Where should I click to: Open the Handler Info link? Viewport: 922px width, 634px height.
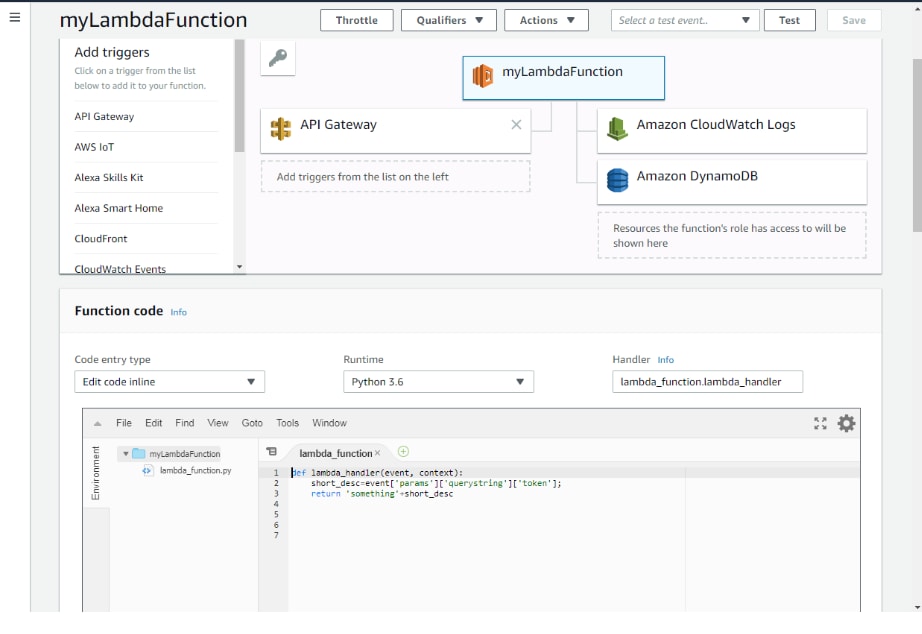pyautogui.click(x=666, y=360)
